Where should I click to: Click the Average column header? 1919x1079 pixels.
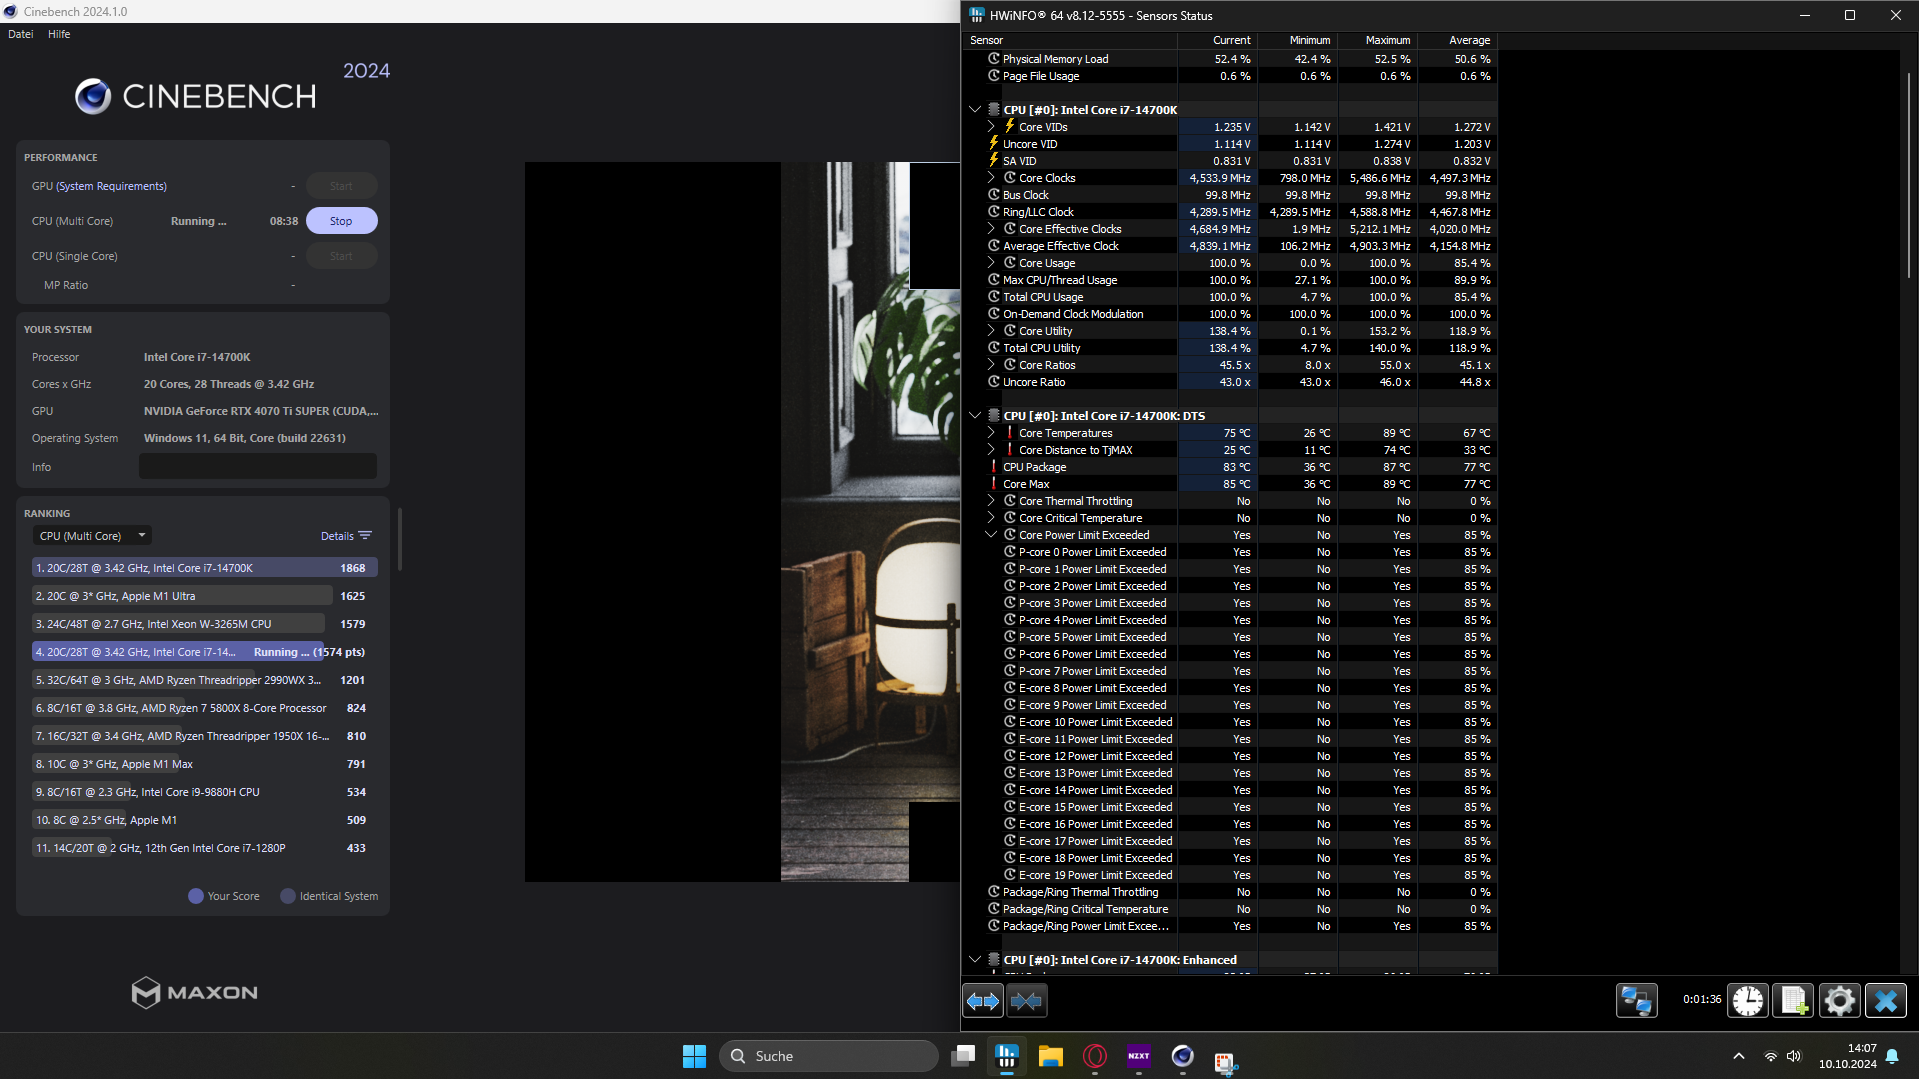click(x=1457, y=40)
